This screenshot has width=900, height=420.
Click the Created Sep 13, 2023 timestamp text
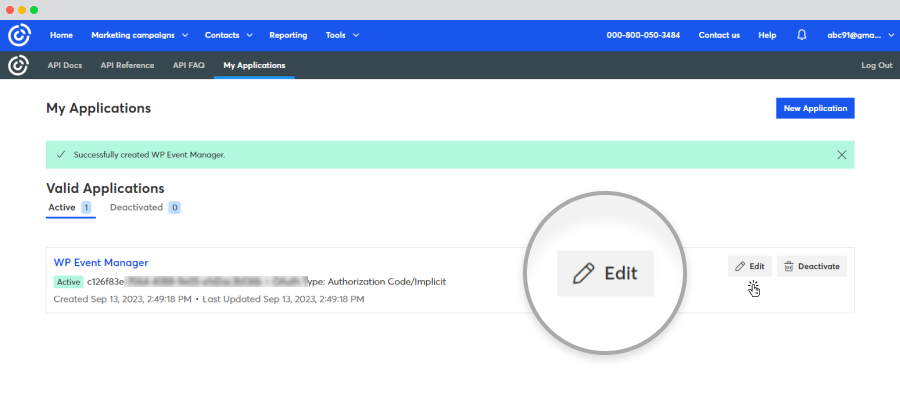point(122,300)
